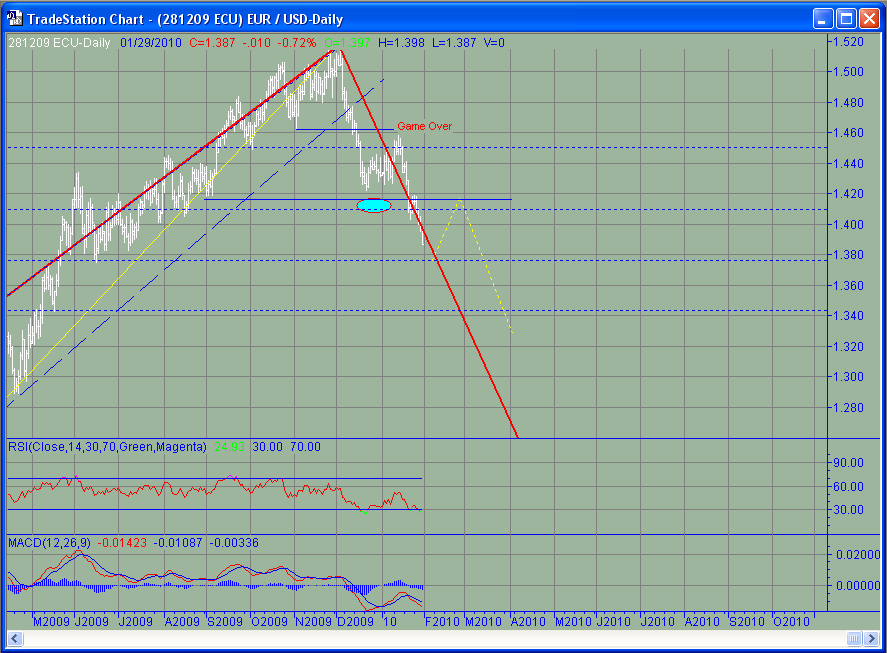Click the 281209 ECU-Daily symbol label
The width and height of the screenshot is (887, 653).
(59, 43)
